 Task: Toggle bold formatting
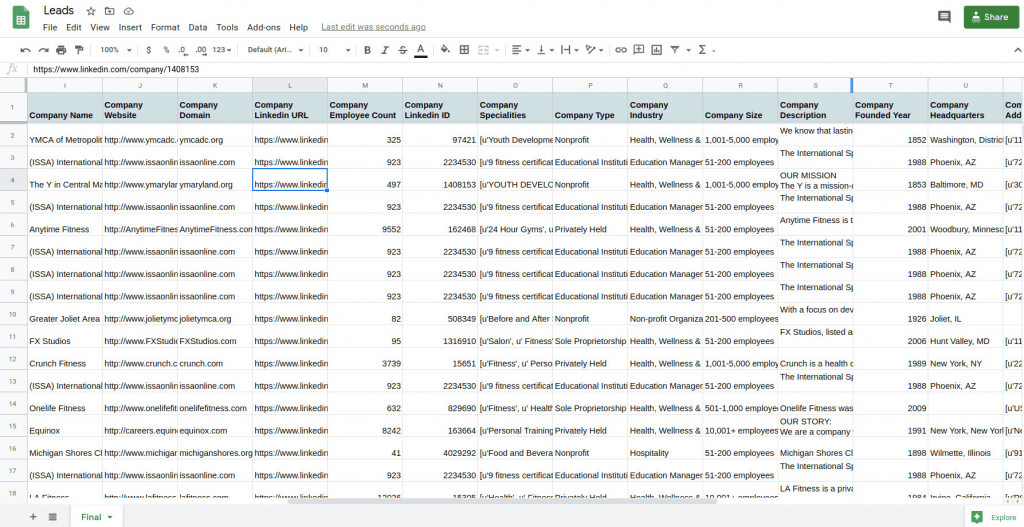[368, 49]
